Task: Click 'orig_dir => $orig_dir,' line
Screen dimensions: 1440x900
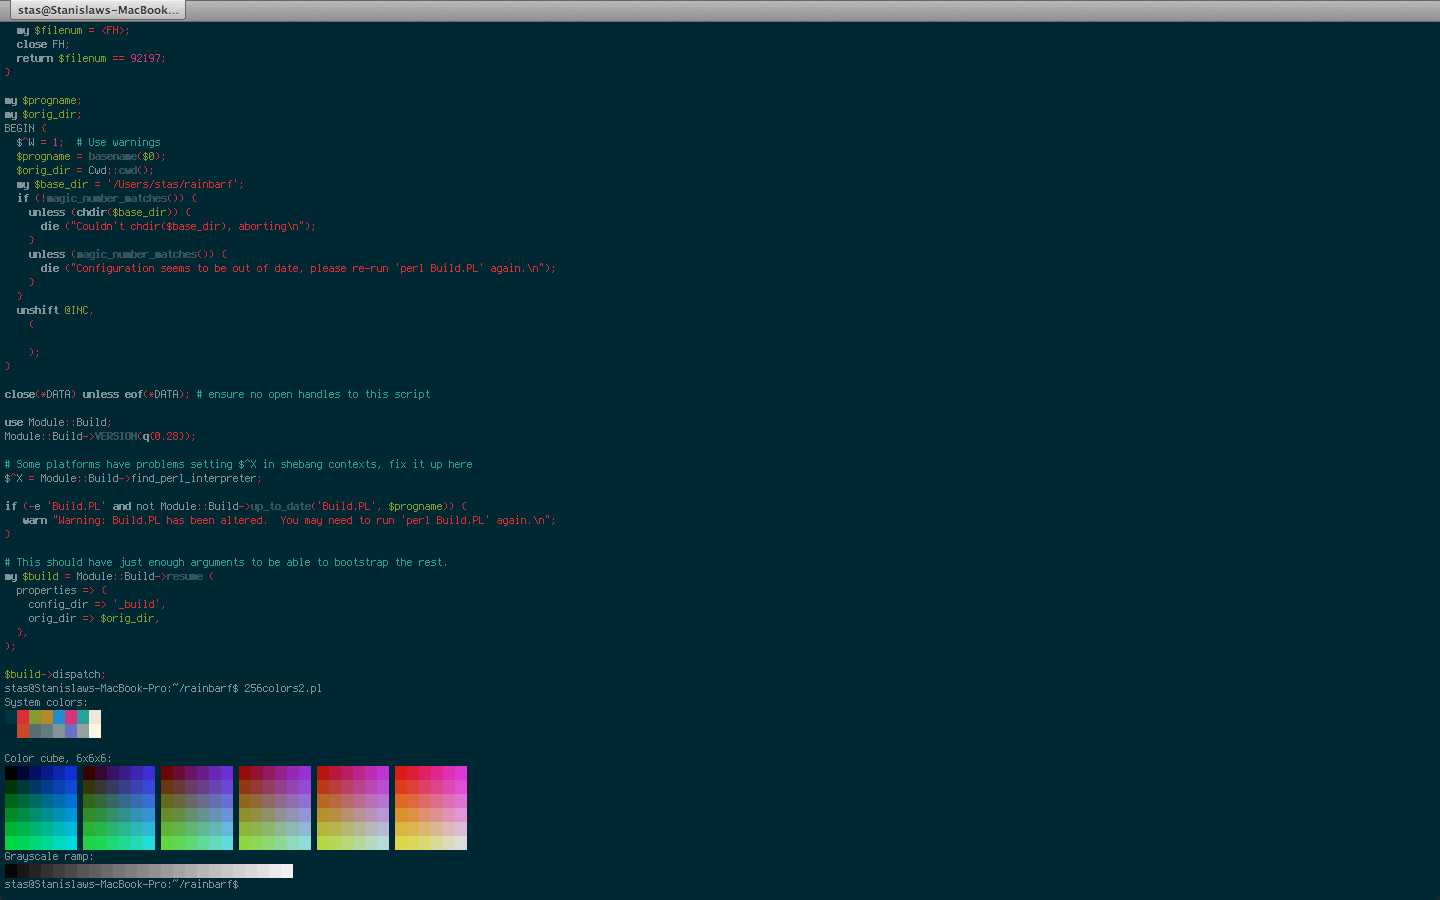Action: click(x=94, y=619)
